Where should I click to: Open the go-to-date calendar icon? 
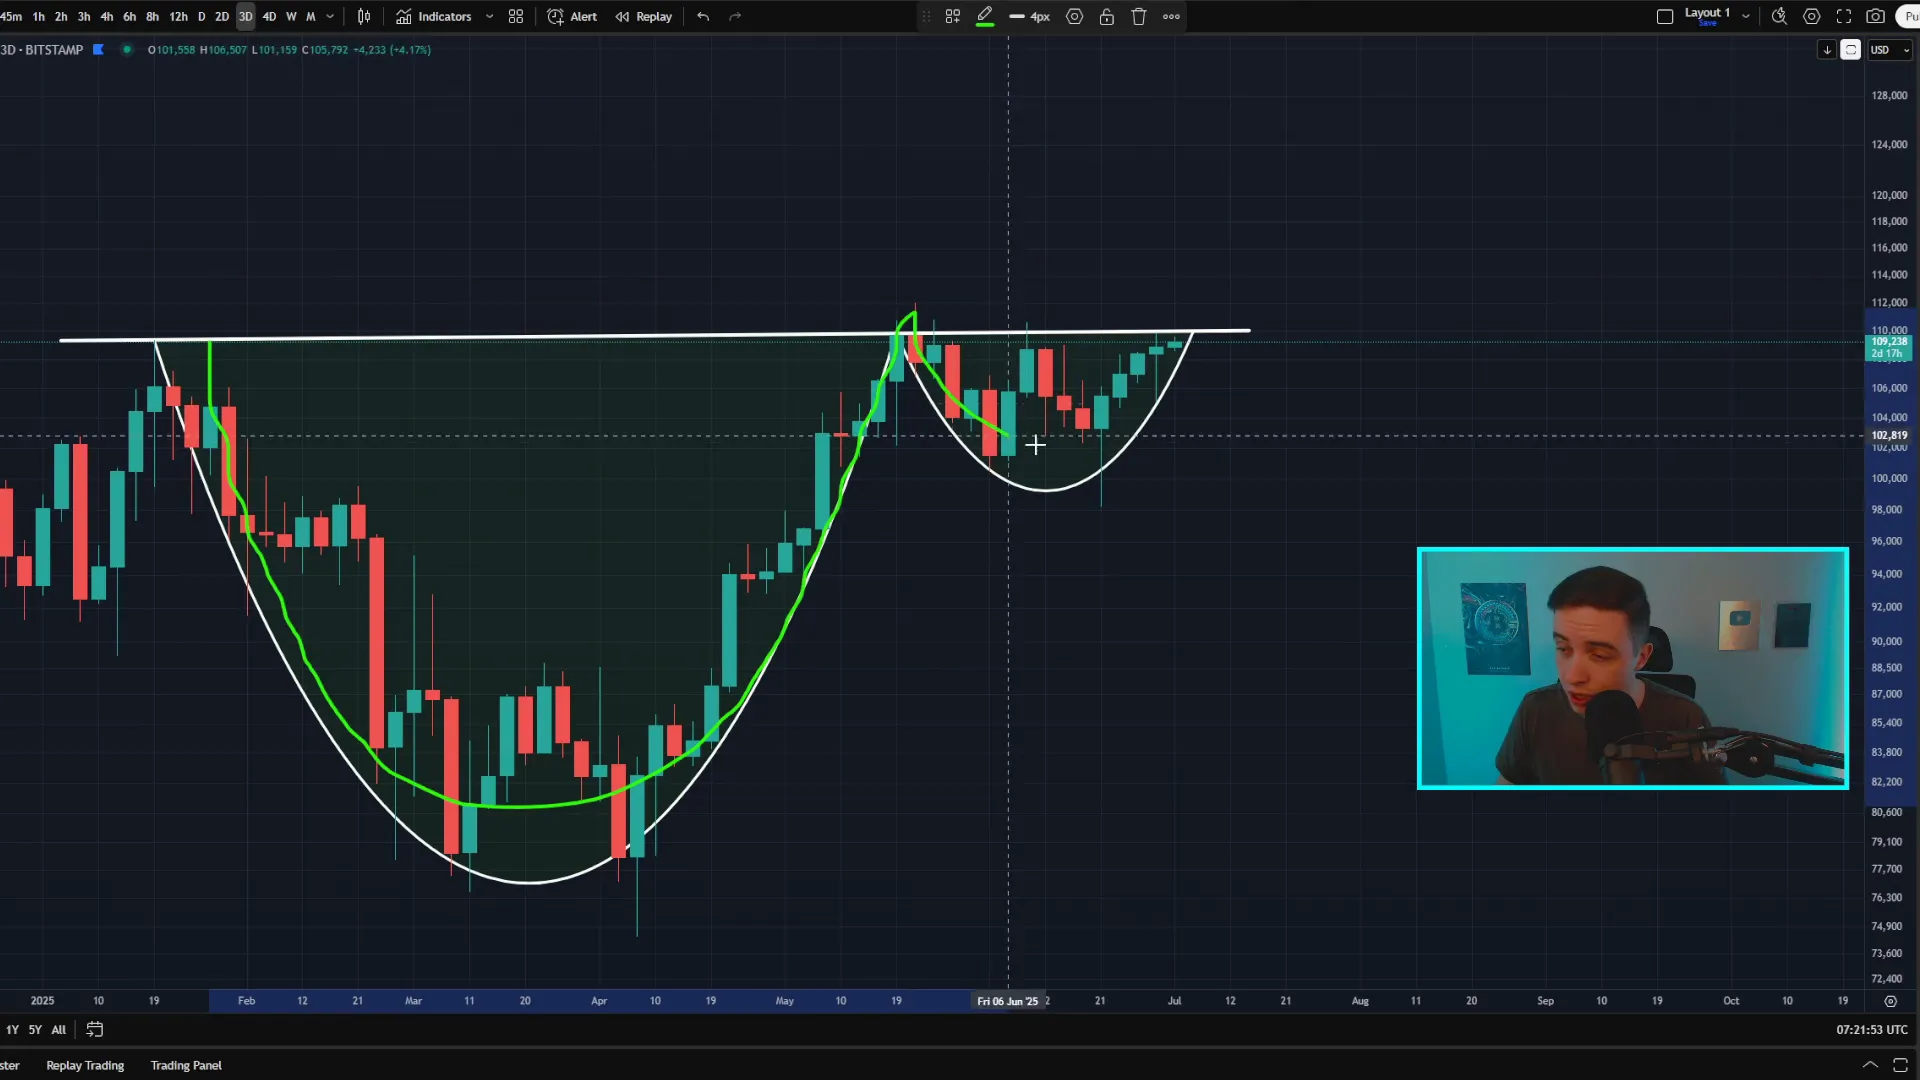pos(95,1029)
